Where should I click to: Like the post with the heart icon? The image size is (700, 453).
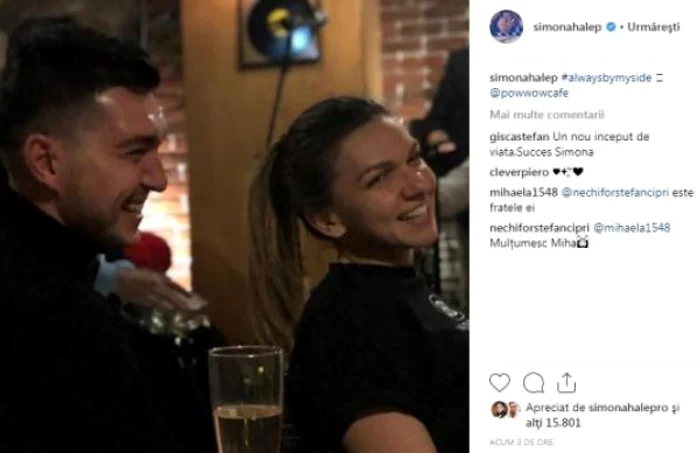[499, 383]
